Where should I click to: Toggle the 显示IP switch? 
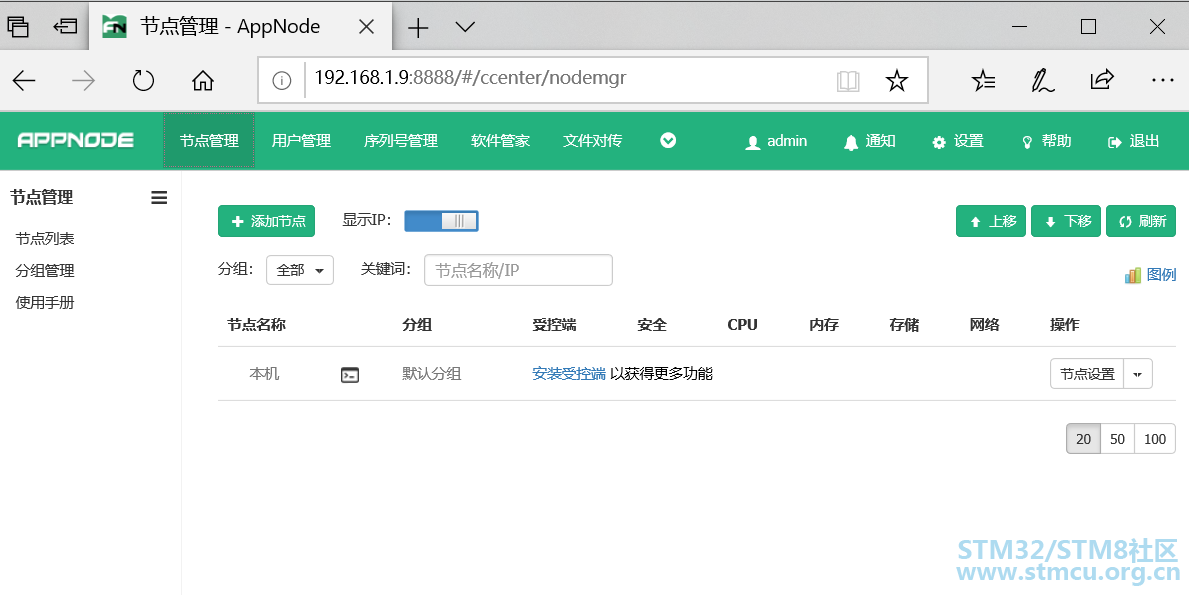coord(441,221)
